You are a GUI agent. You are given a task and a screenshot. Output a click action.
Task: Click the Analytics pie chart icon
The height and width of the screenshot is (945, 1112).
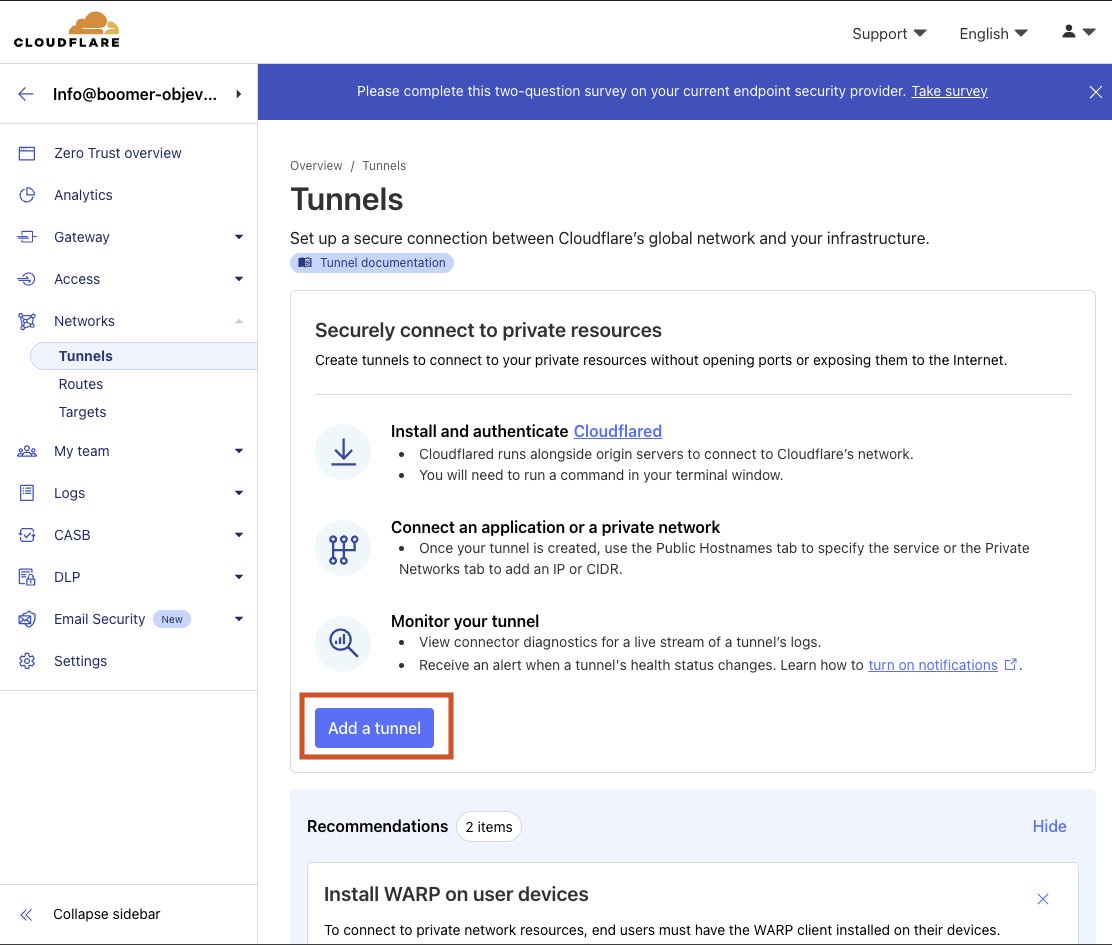tap(27, 195)
